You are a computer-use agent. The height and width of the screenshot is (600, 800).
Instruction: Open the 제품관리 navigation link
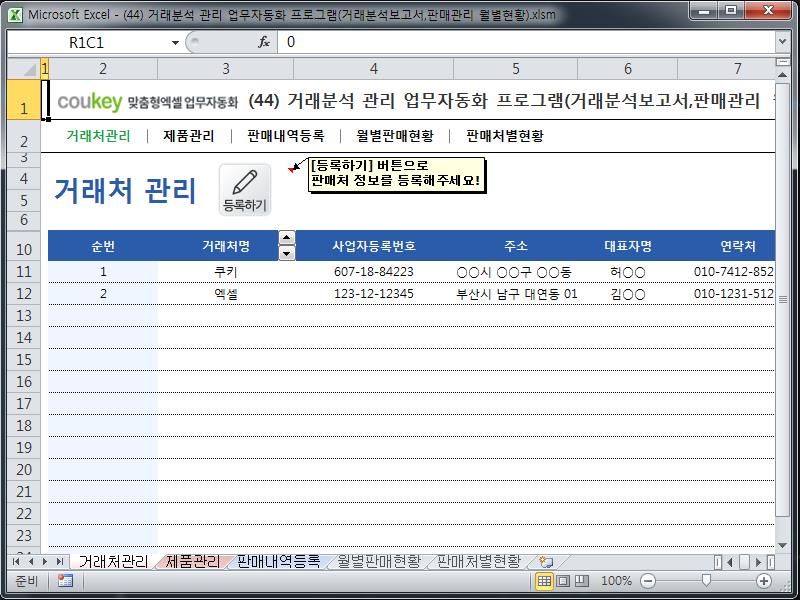(189, 136)
